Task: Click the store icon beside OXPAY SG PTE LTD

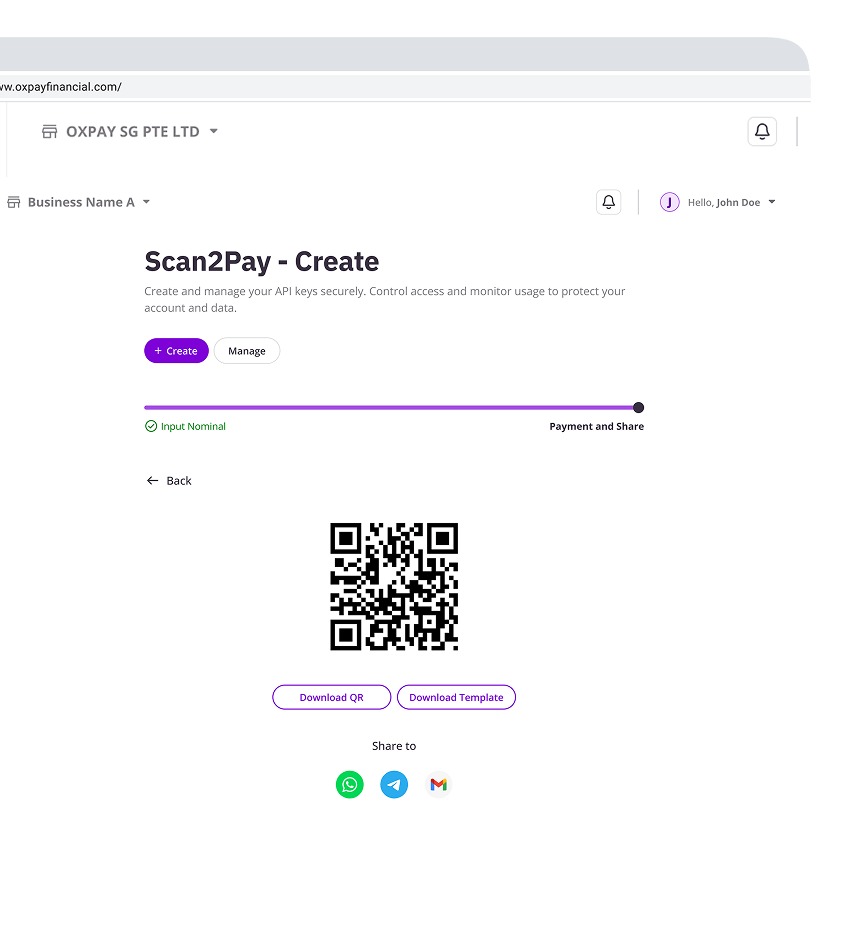Action: (49, 132)
